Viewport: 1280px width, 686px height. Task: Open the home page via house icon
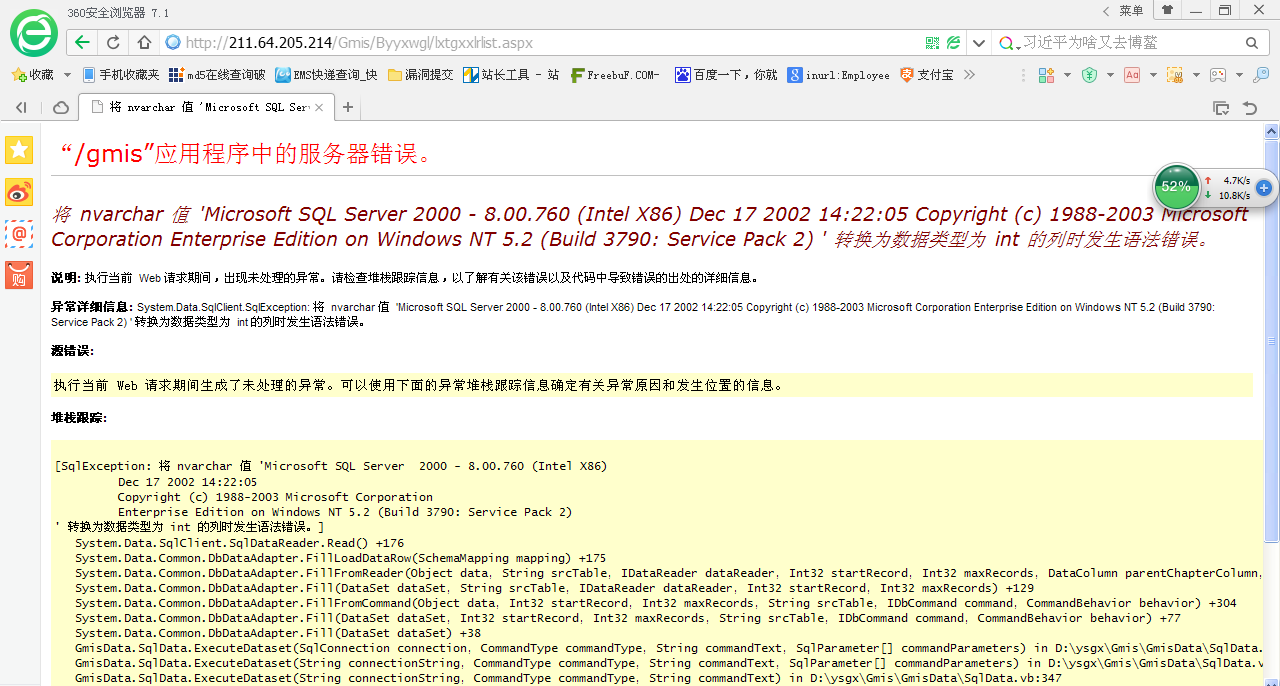click(144, 42)
